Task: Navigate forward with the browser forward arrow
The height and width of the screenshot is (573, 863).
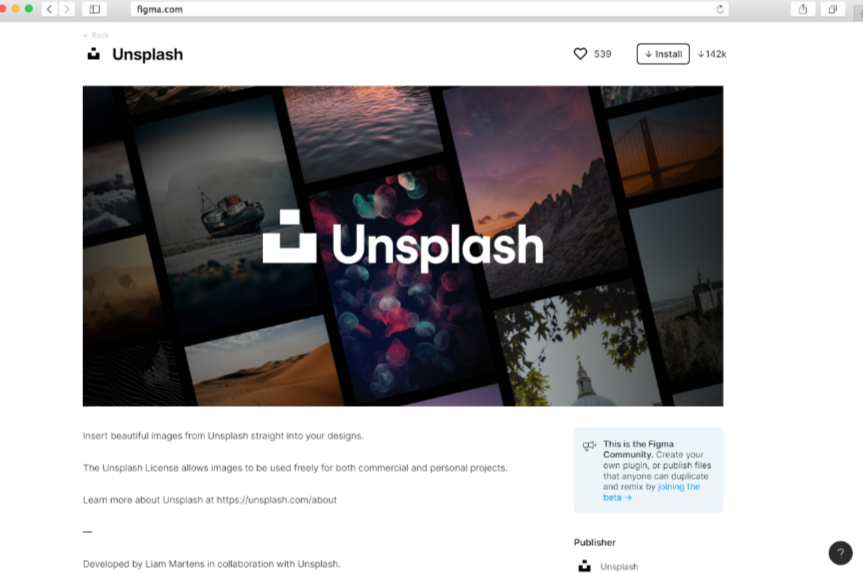Action: click(67, 9)
